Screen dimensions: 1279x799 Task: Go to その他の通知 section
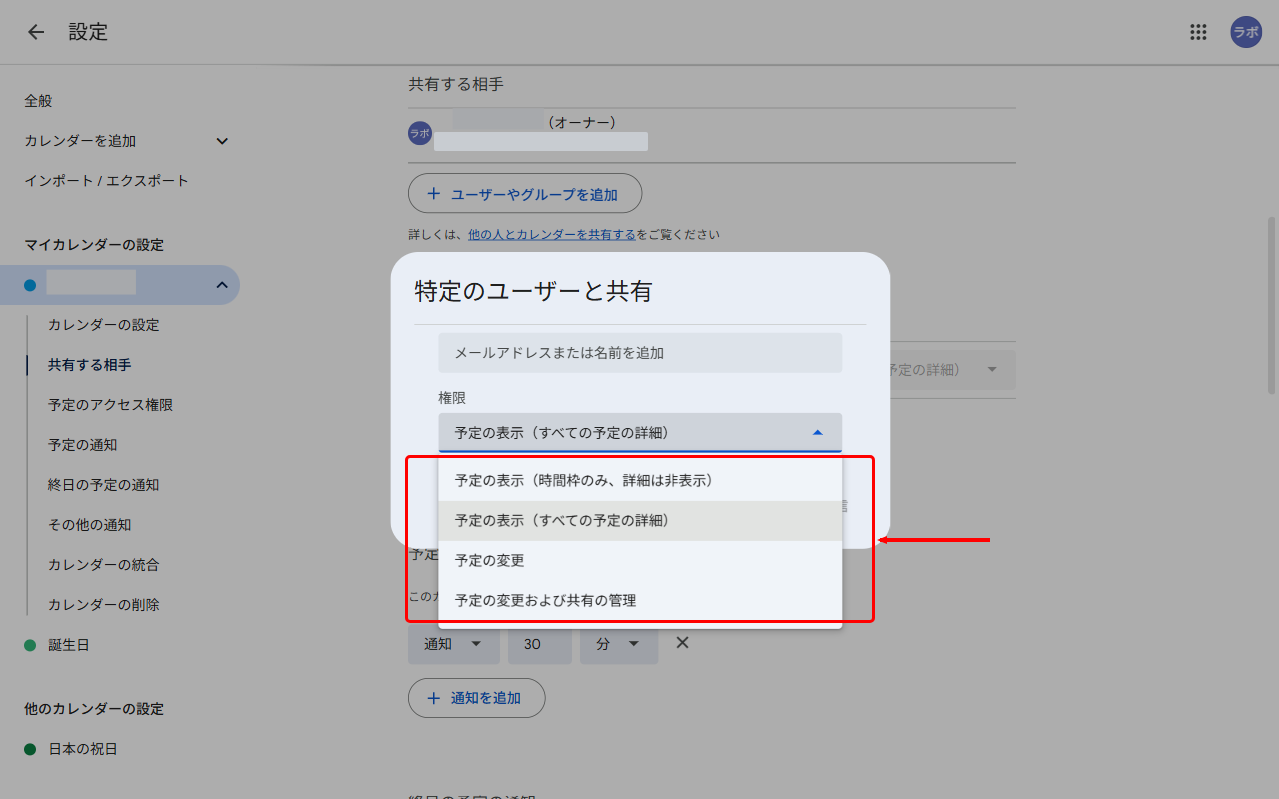[x=89, y=525]
